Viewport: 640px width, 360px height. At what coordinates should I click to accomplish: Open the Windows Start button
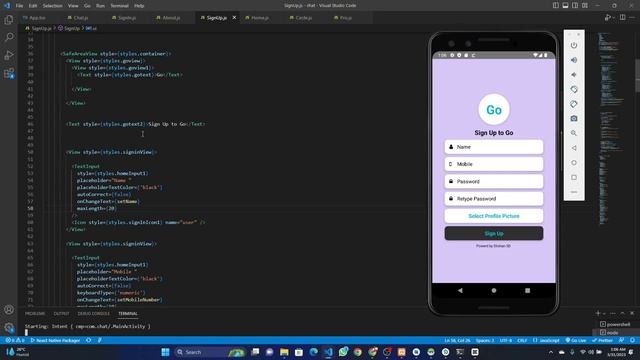(x=165, y=352)
